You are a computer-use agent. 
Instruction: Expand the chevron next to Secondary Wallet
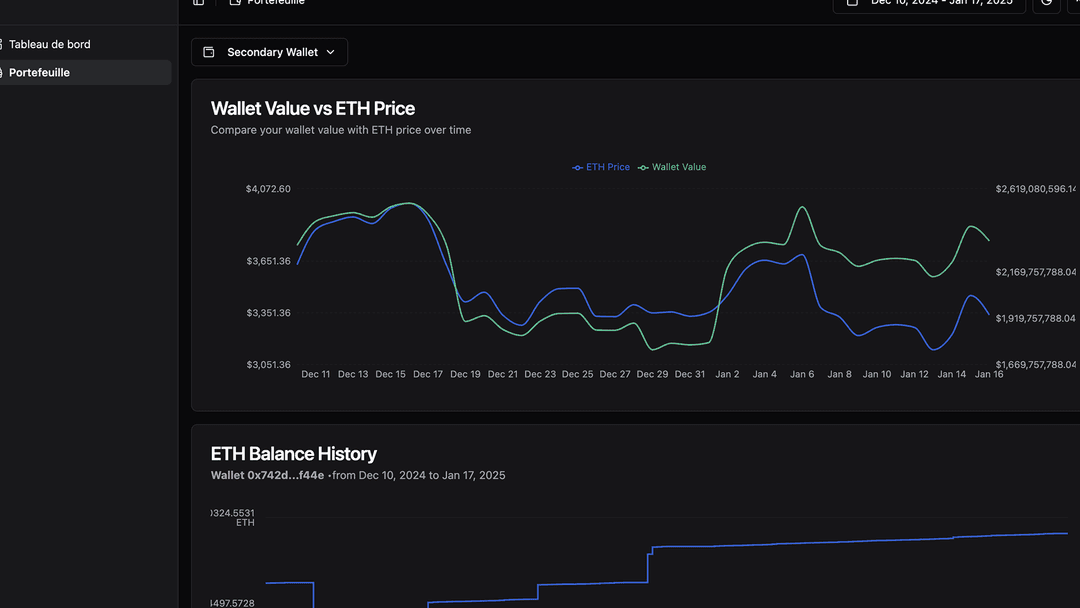coord(331,52)
